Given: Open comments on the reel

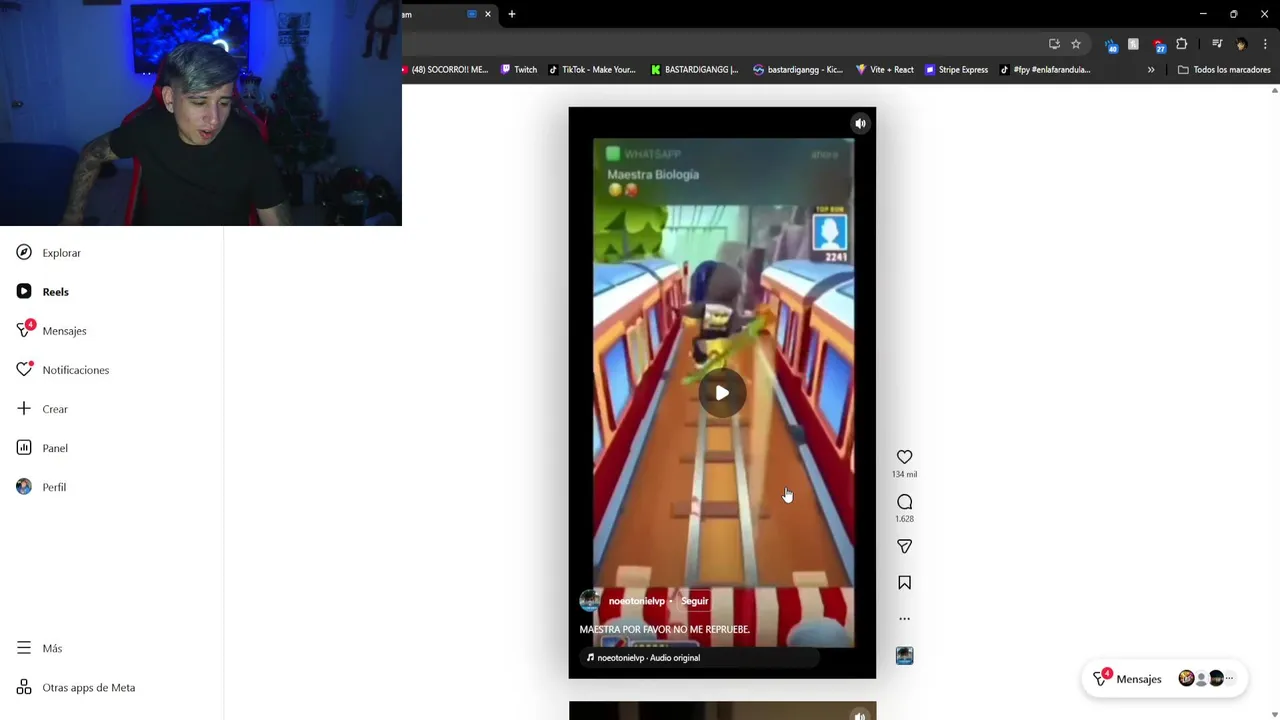Looking at the screenshot, I should click(x=904, y=502).
